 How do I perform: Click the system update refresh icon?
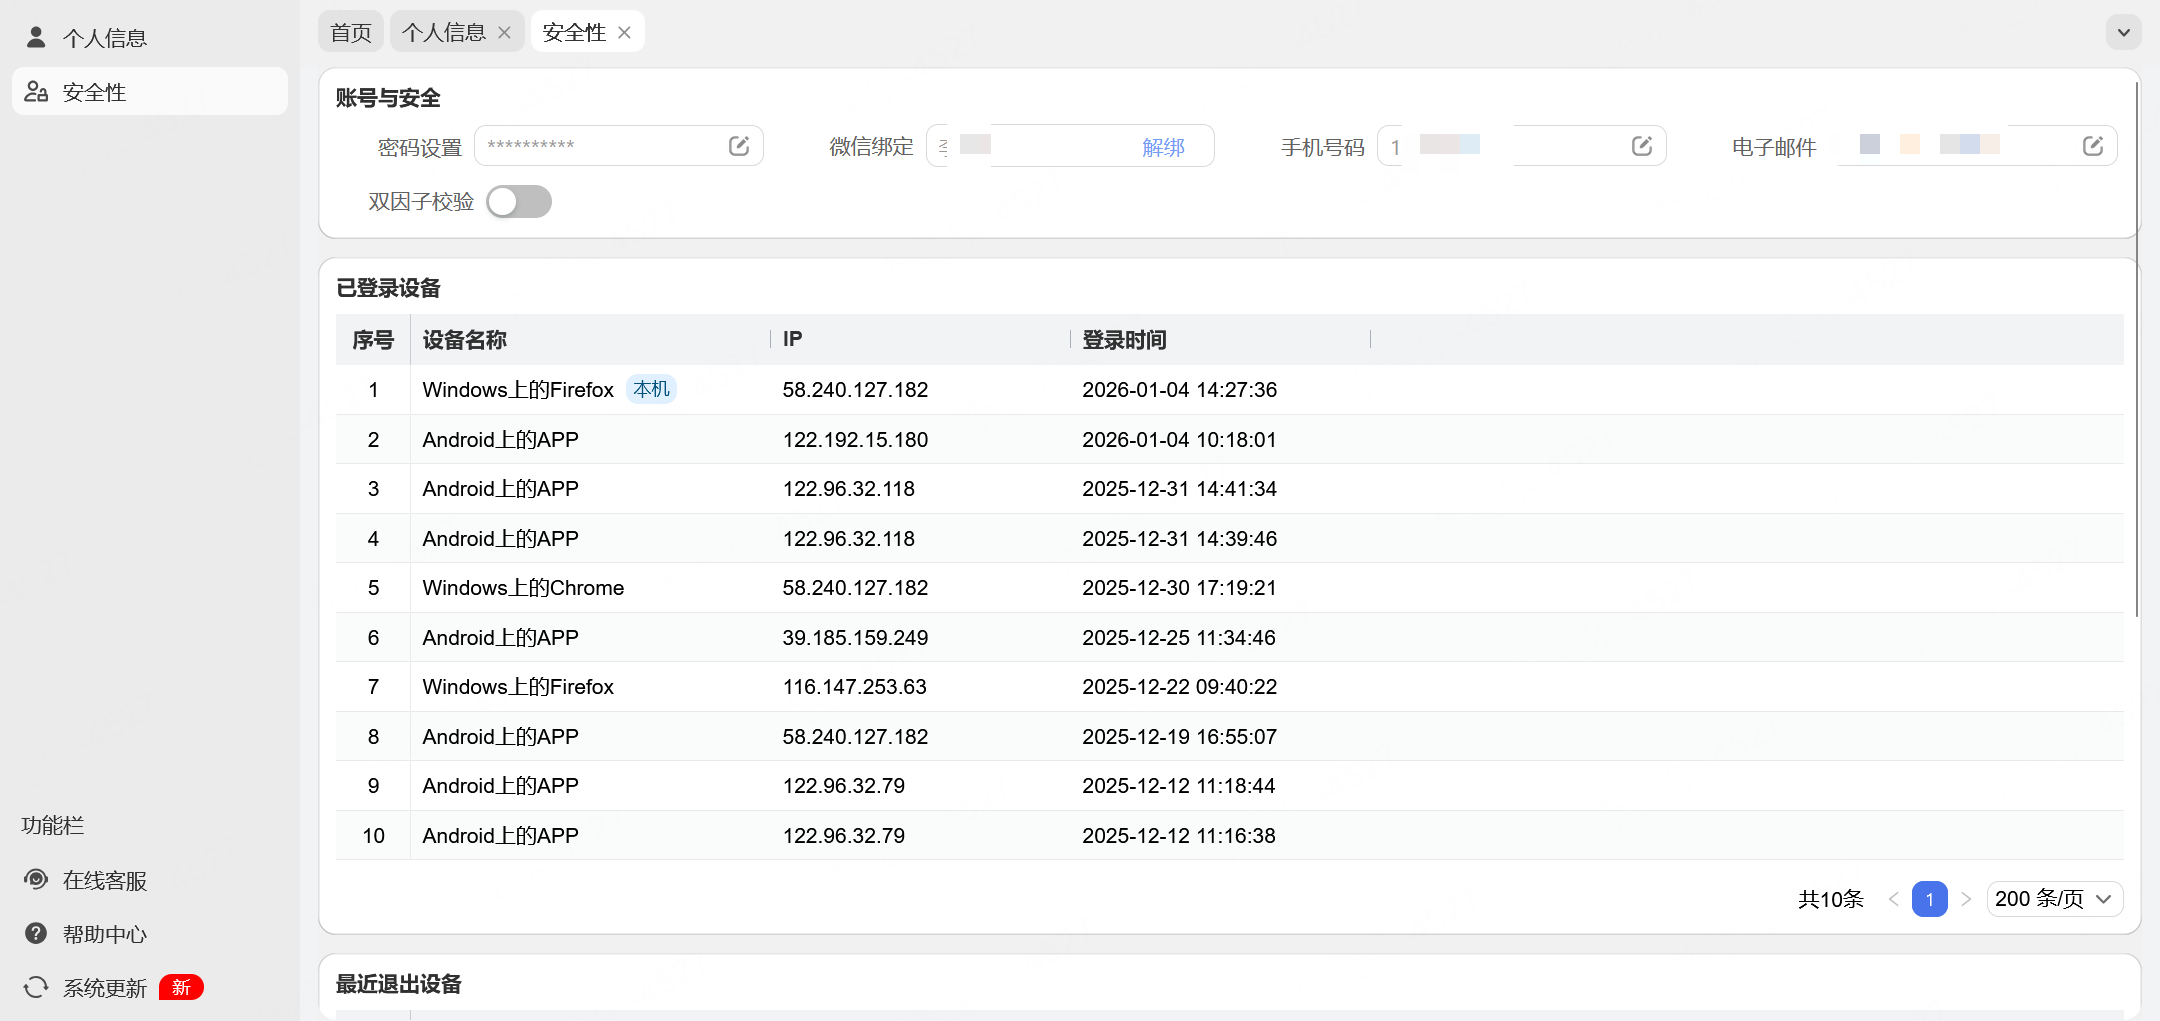click(36, 988)
